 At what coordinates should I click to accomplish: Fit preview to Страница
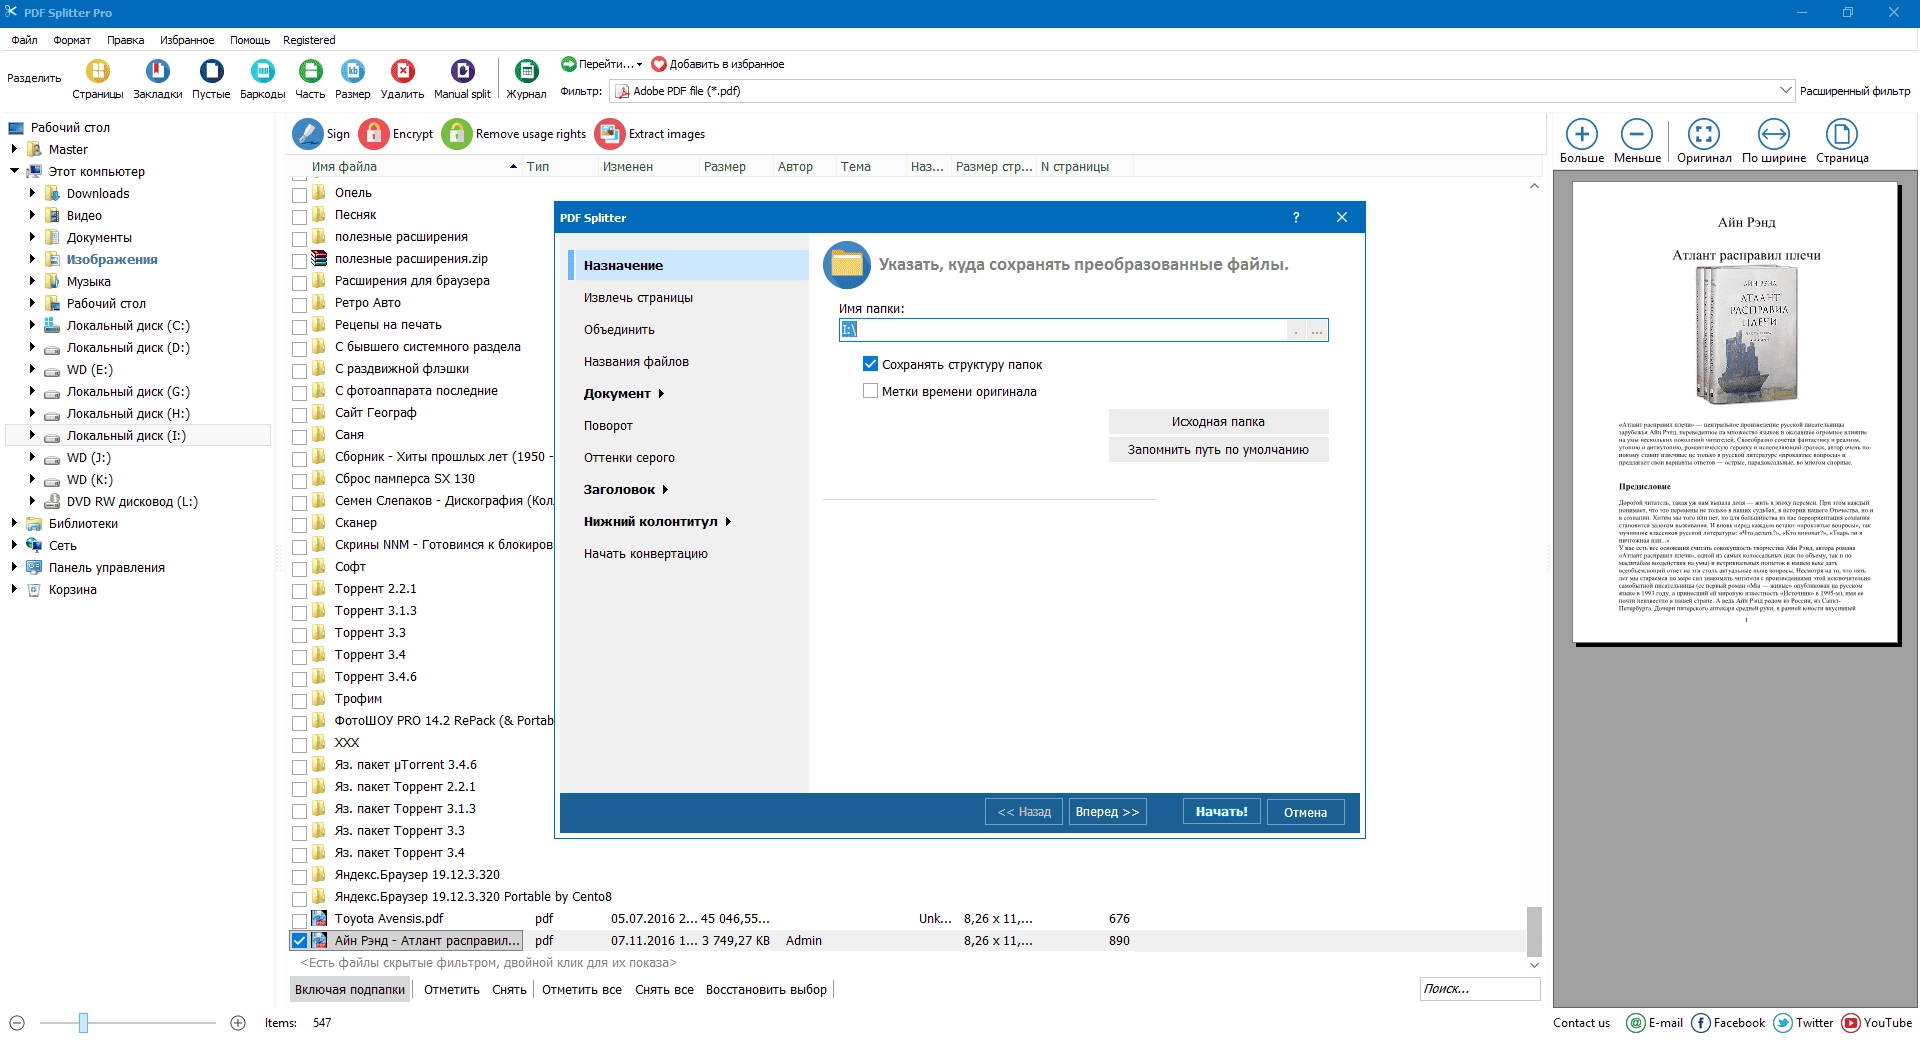1842,141
